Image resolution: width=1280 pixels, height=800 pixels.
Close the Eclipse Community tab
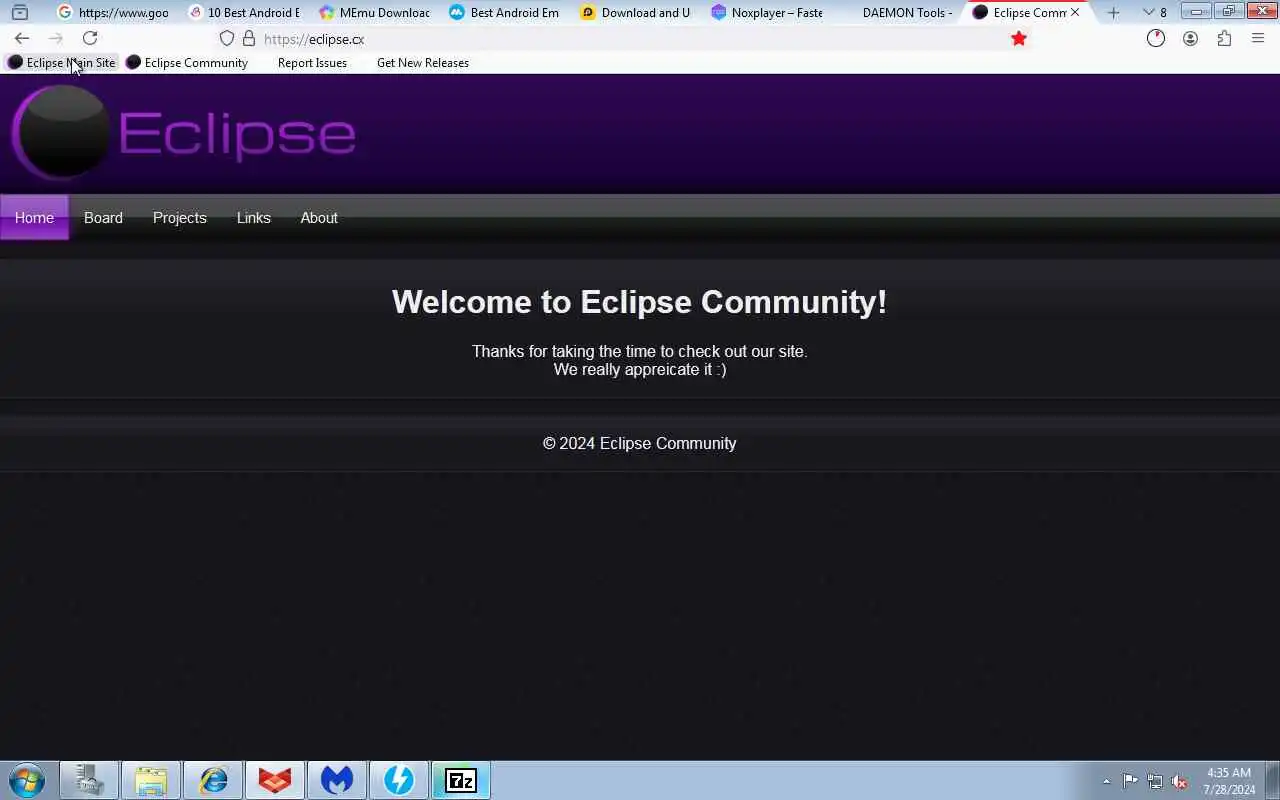tap(1075, 13)
